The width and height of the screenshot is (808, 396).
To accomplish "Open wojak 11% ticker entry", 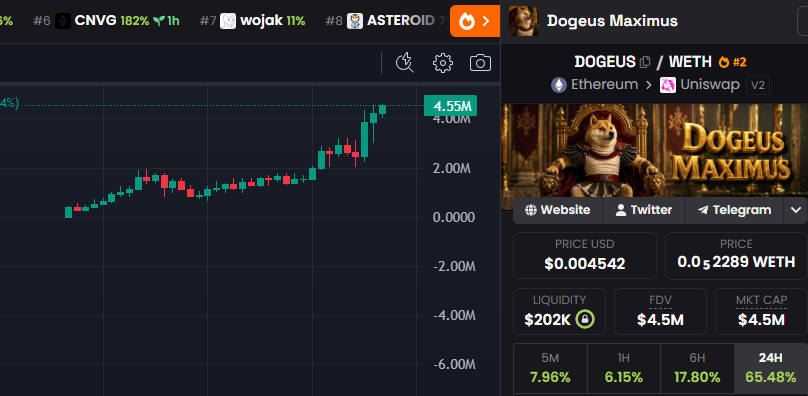I will [x=252, y=21].
